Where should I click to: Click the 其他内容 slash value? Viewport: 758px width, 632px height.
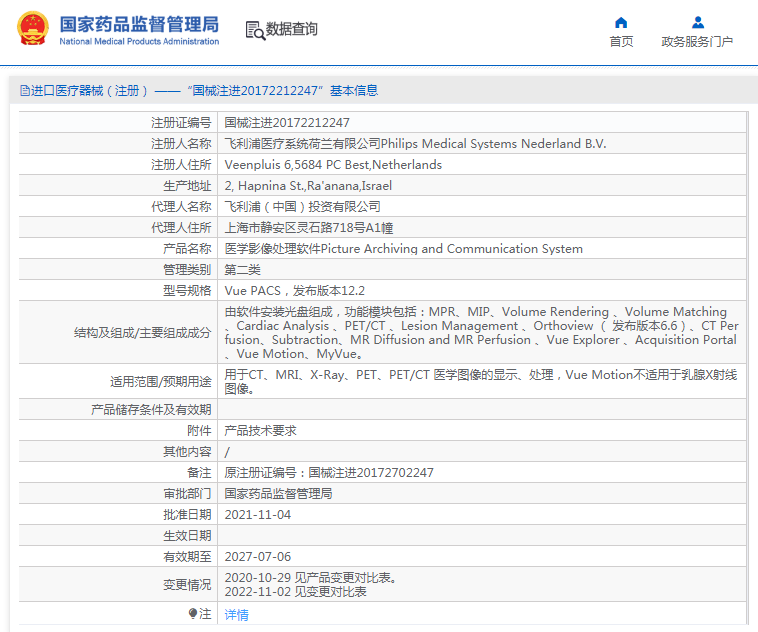(227, 452)
